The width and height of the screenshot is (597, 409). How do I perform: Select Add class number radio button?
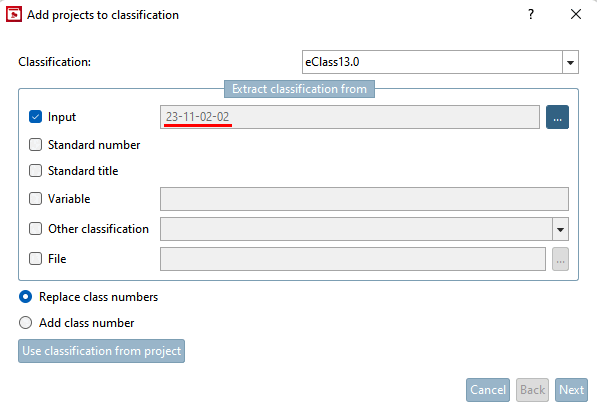pyautogui.click(x=26, y=323)
